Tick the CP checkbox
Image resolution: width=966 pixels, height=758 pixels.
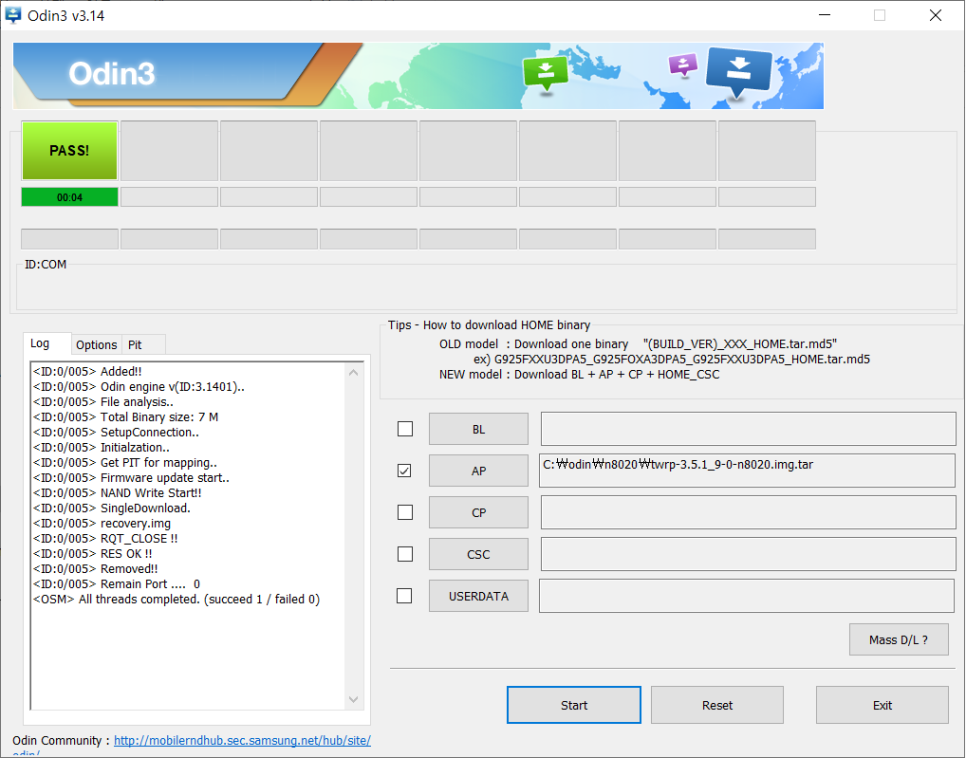pos(405,512)
